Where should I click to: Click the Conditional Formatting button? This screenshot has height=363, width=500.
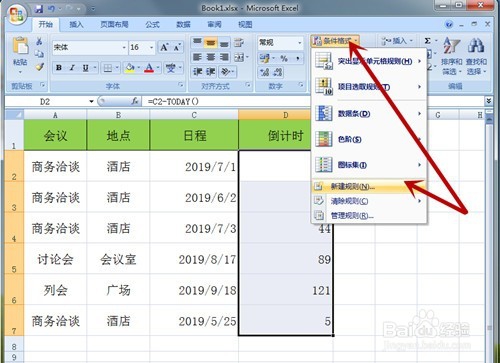pyautogui.click(x=335, y=41)
